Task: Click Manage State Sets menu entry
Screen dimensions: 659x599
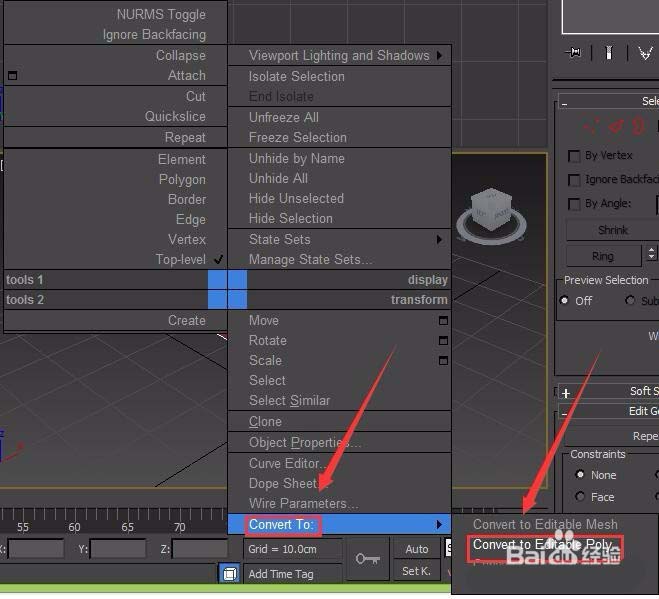Action: click(x=310, y=259)
